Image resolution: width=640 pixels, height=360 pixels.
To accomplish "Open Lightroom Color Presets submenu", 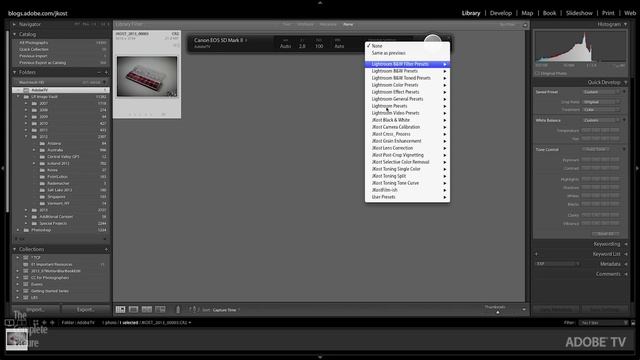I will (407, 85).
